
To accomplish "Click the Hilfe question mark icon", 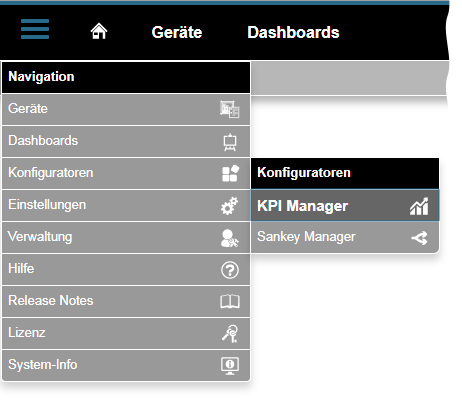I will 230,270.
